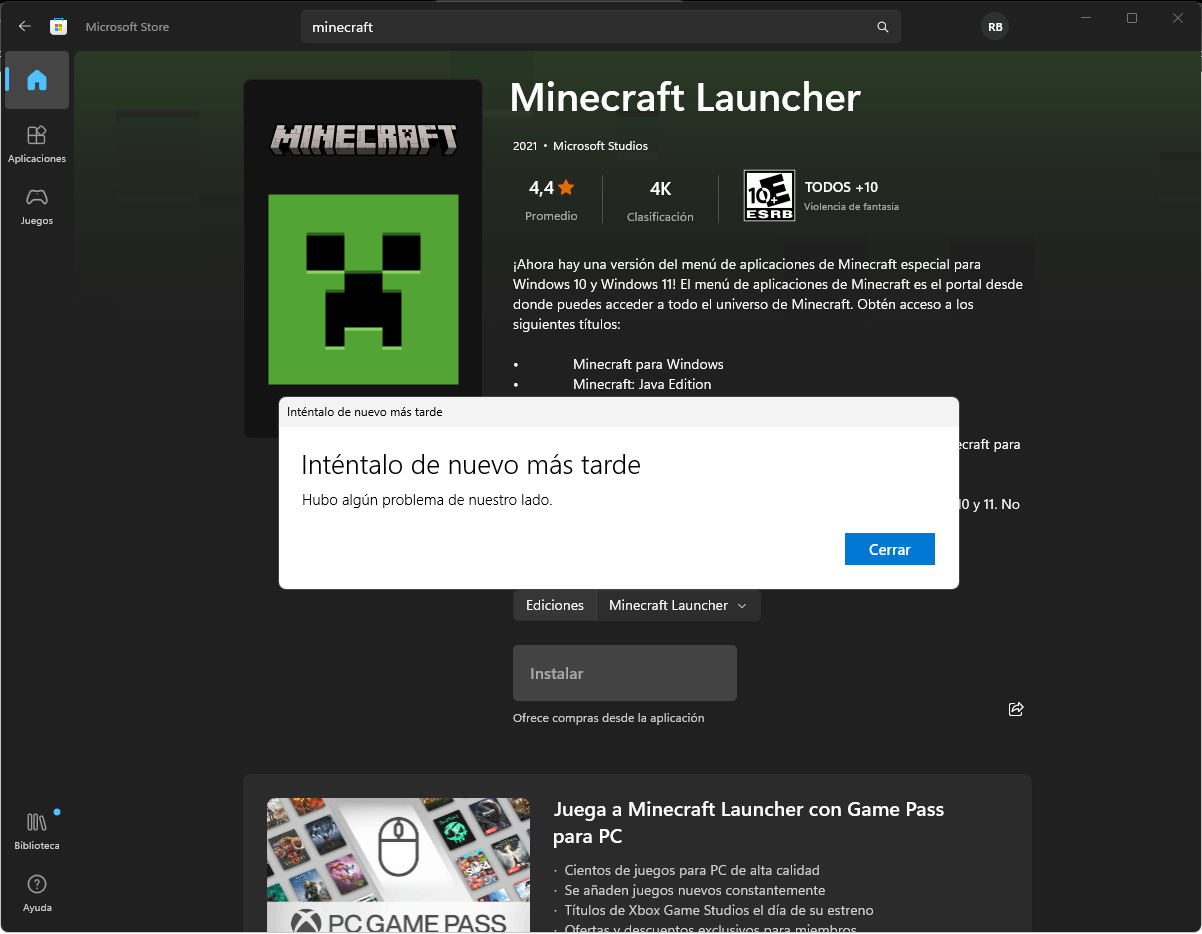Click the search magnifier icon
This screenshot has width=1202, height=934.
(x=883, y=27)
